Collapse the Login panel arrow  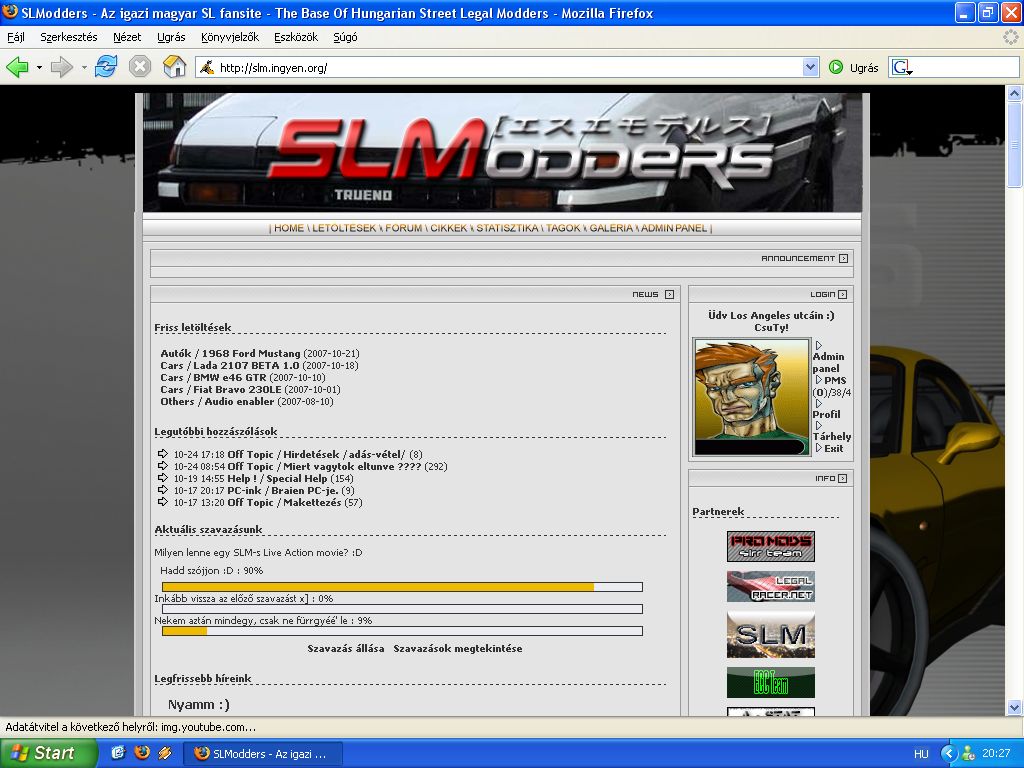842,295
